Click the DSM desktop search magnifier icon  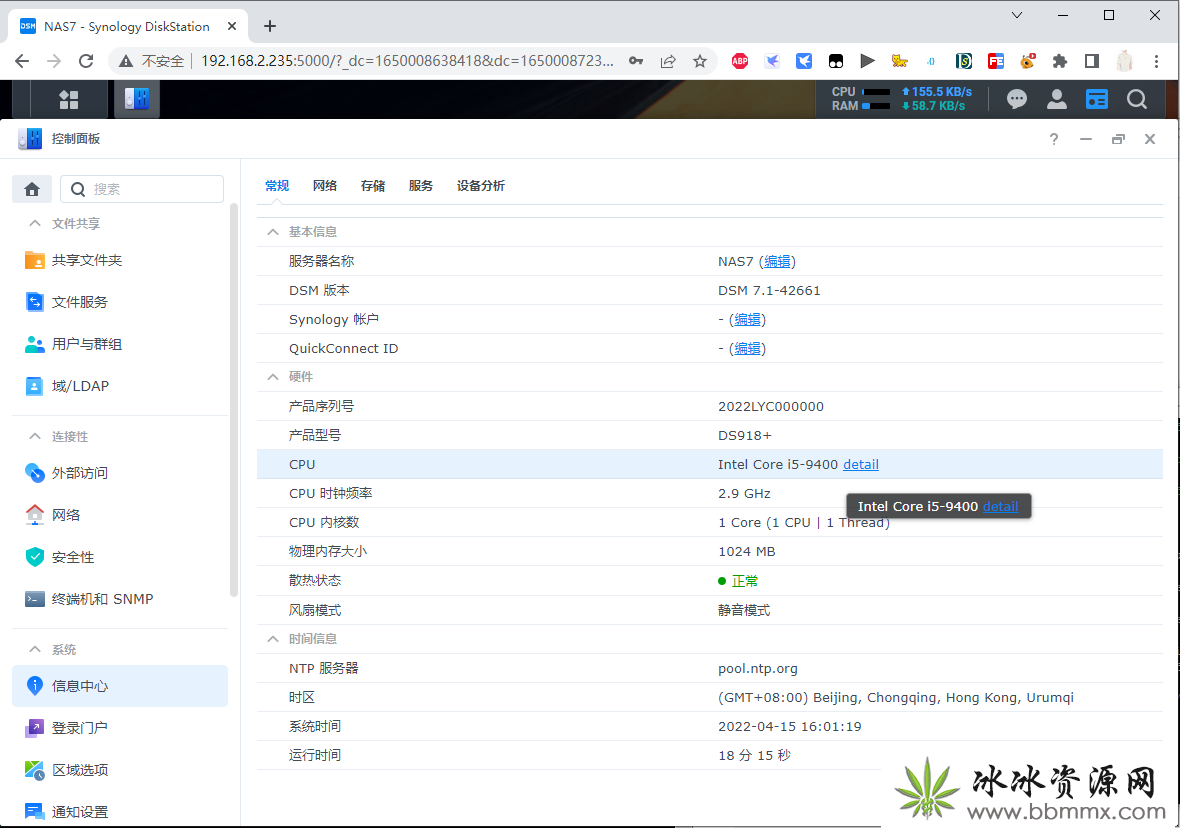1137,99
